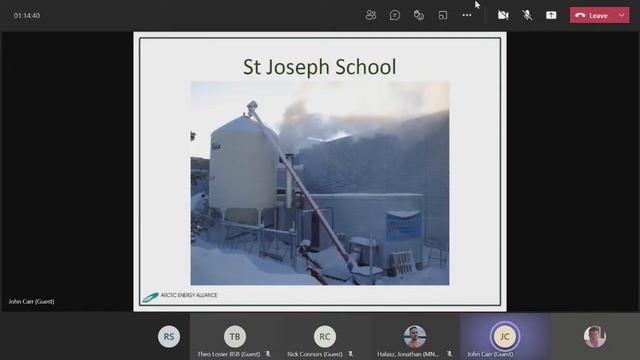Click the Rick Connors (Guest) name
Image resolution: width=640 pixels, height=360 pixels.
point(315,354)
